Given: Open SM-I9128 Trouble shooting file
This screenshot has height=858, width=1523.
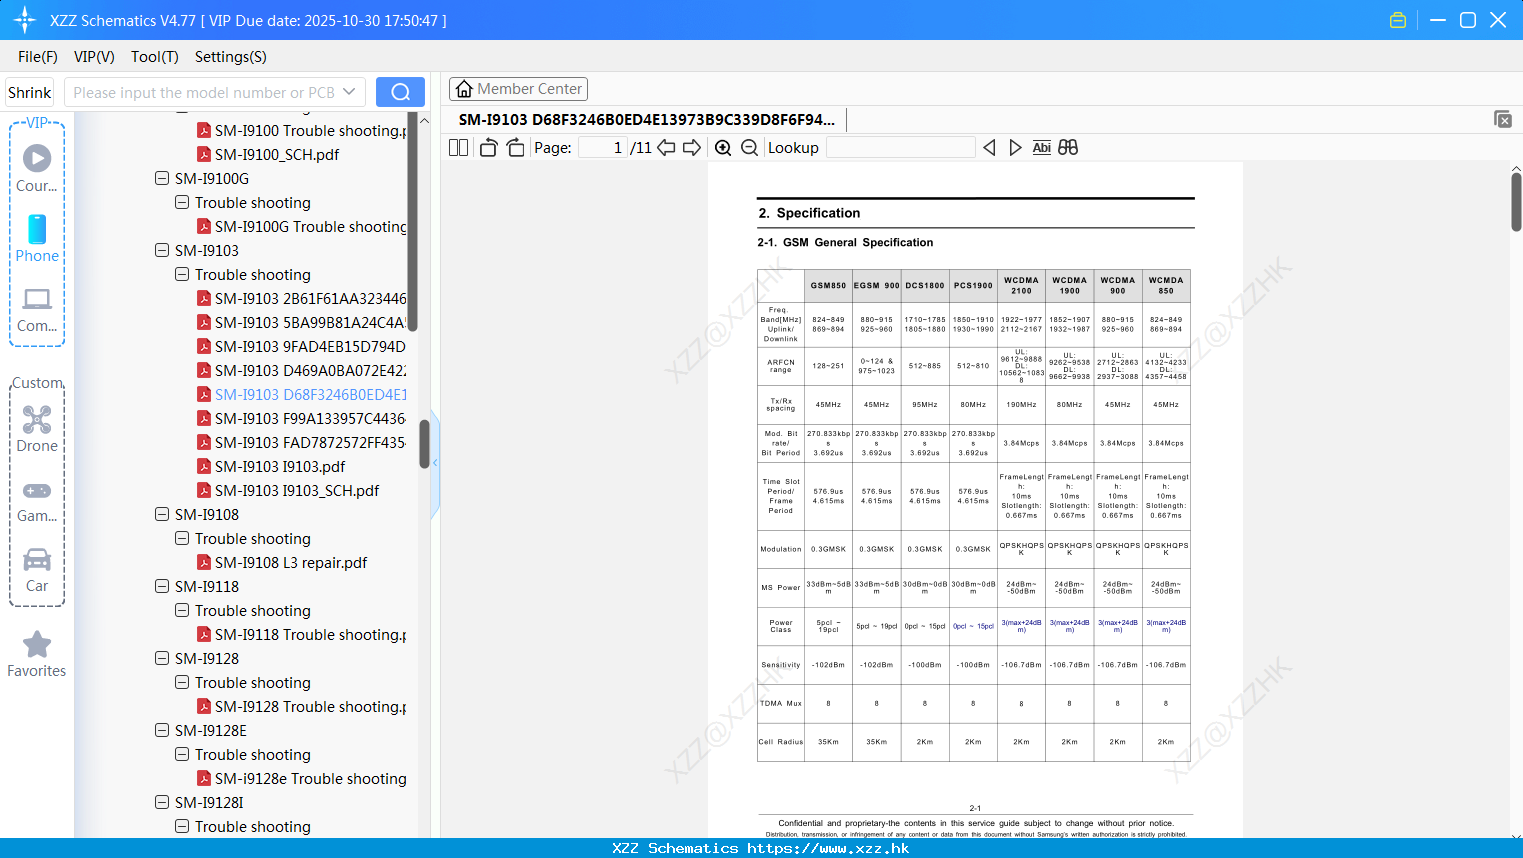Looking at the screenshot, I should click(310, 706).
